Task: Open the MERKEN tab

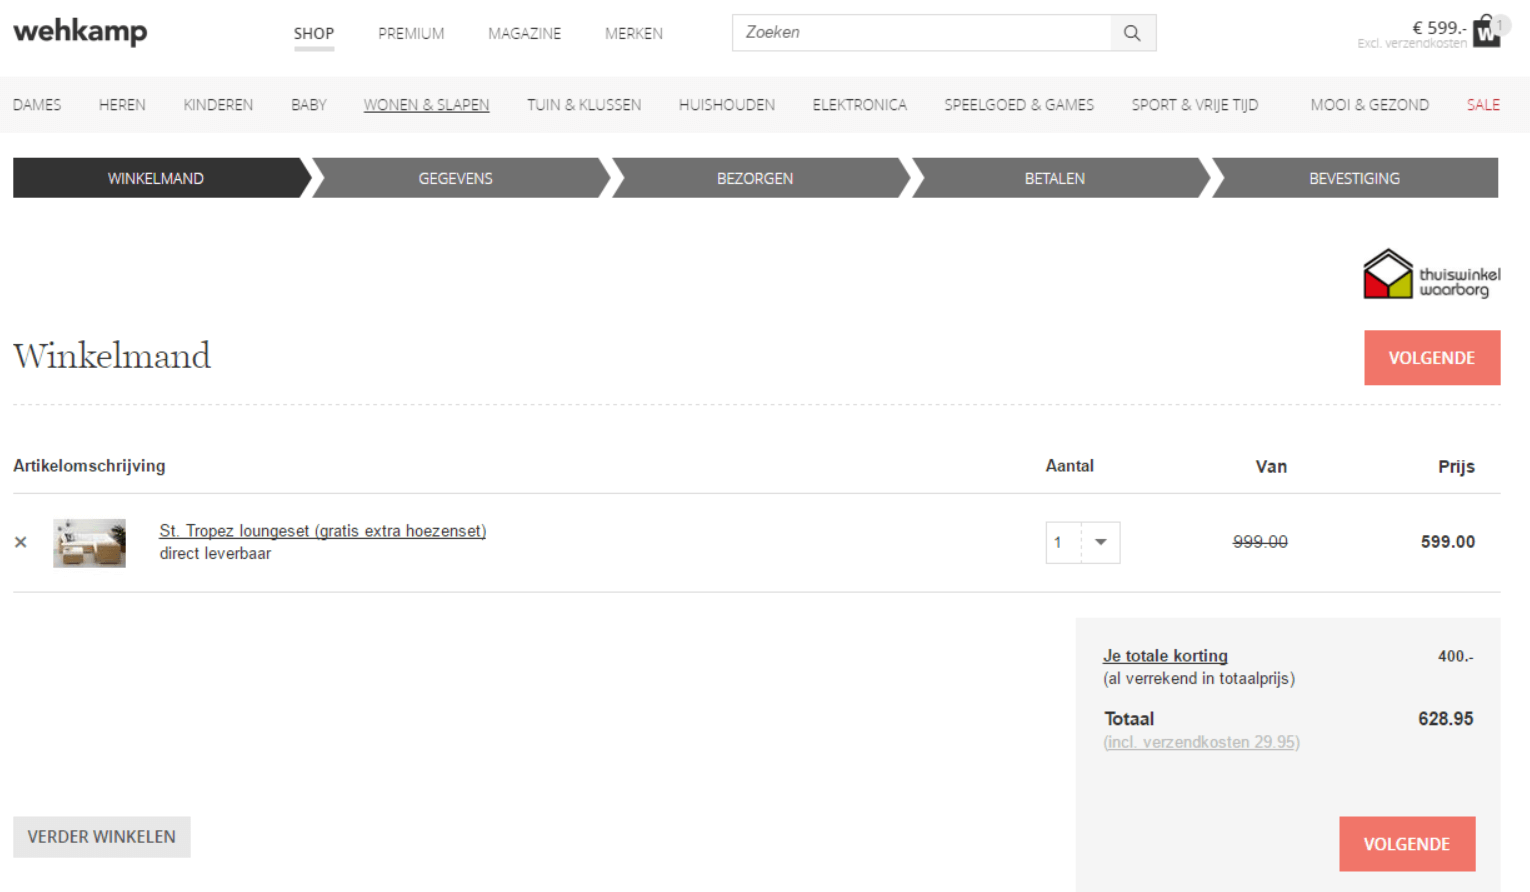Action: click(634, 34)
